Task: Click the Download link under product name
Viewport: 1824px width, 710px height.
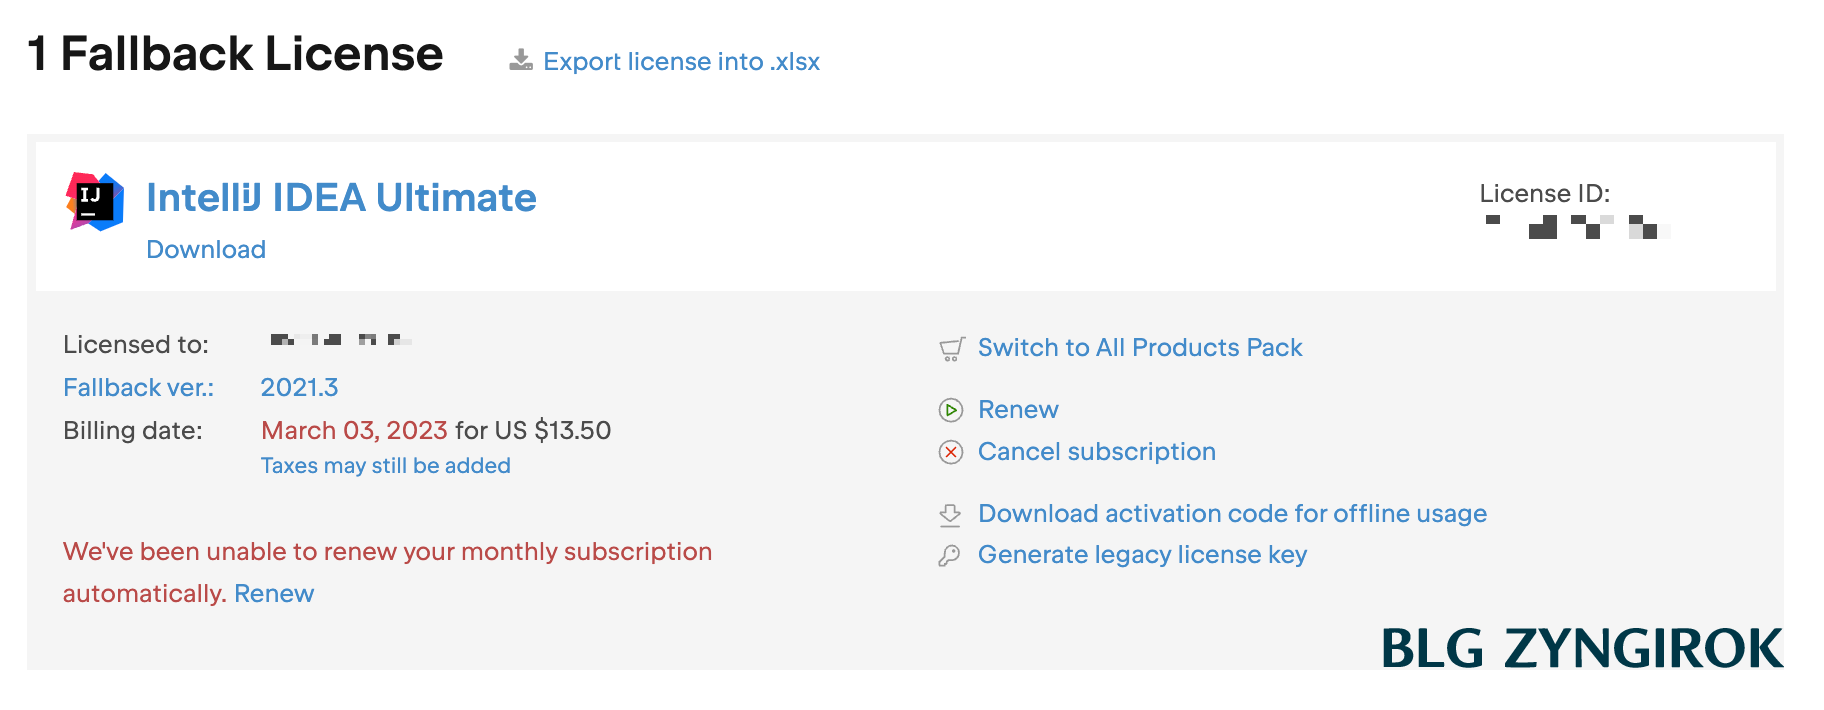Action: [x=206, y=250]
